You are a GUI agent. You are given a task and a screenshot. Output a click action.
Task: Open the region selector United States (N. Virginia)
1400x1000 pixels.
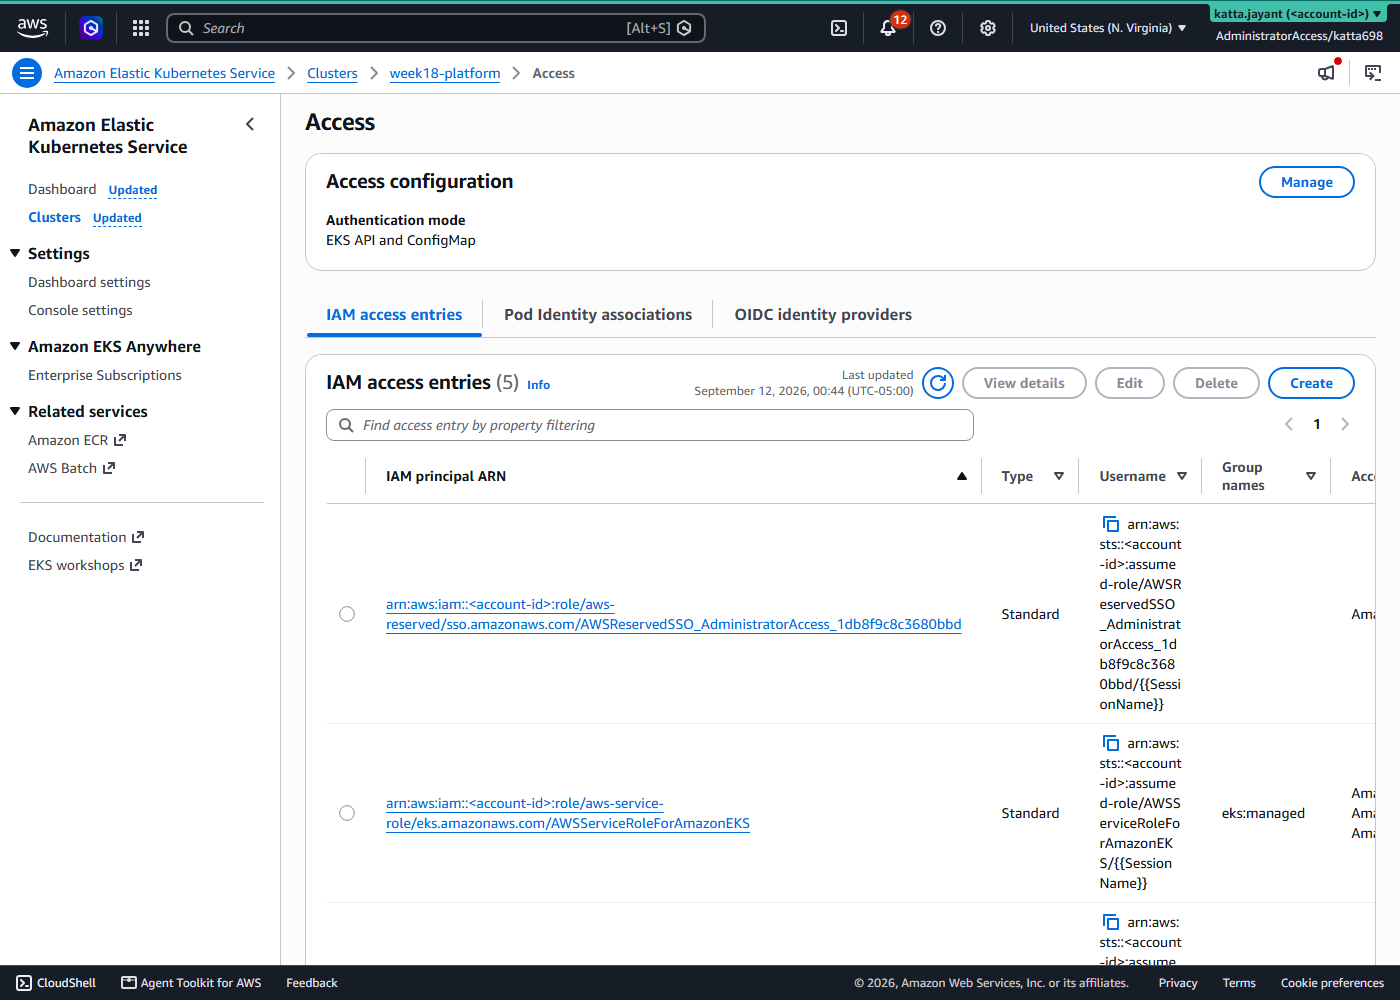tap(1108, 28)
